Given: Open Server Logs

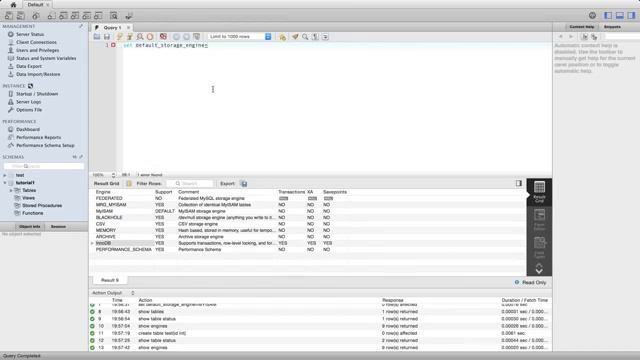Looking at the screenshot, I should point(29,102).
